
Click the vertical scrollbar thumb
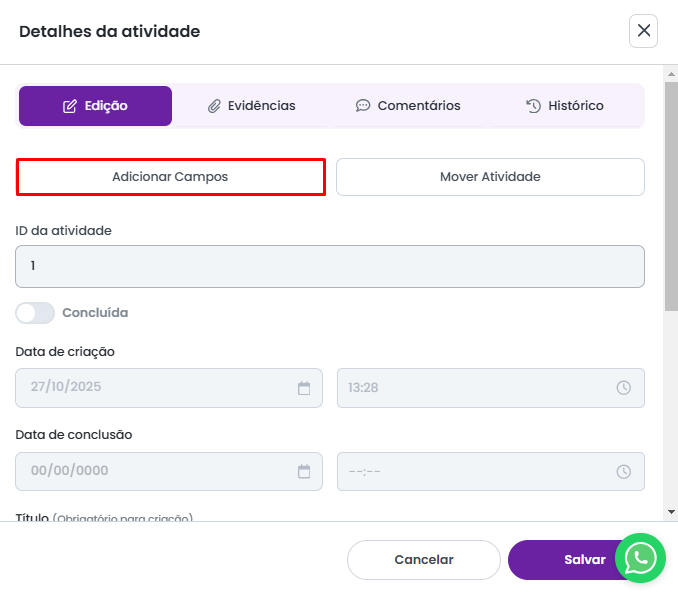[671, 200]
